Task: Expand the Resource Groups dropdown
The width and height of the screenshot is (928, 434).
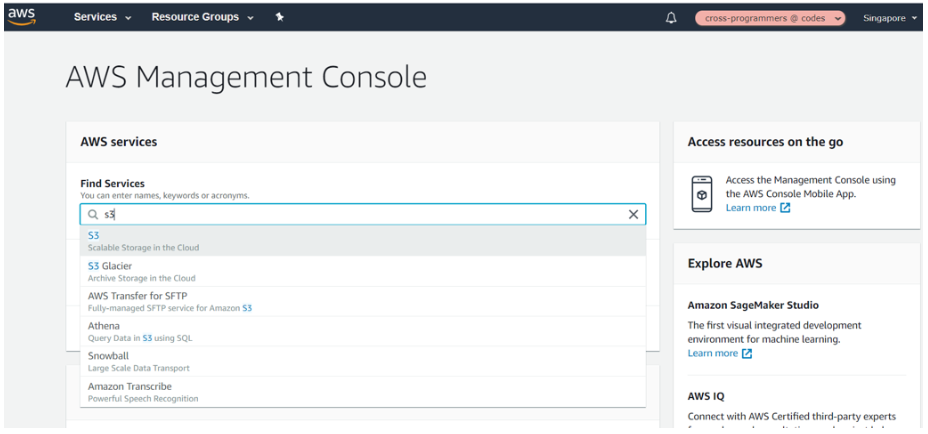Action: (x=202, y=18)
